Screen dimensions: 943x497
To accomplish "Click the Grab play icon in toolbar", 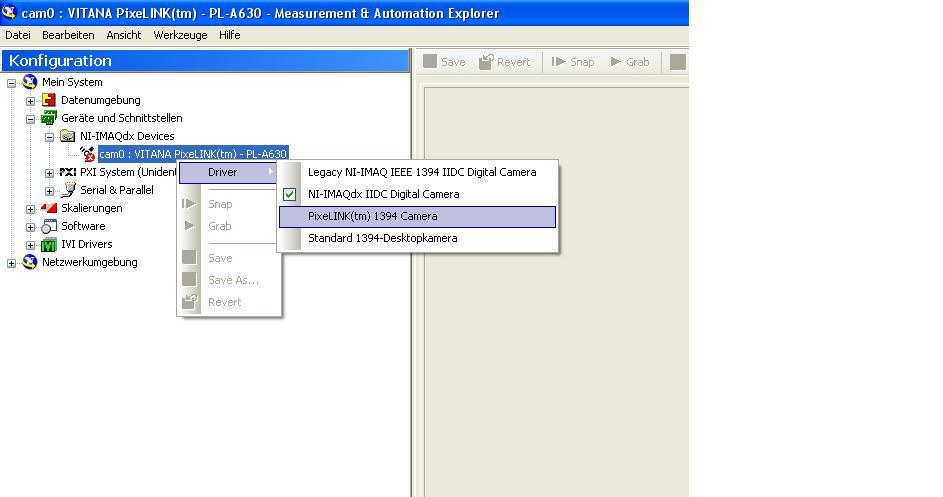I will click(616, 61).
